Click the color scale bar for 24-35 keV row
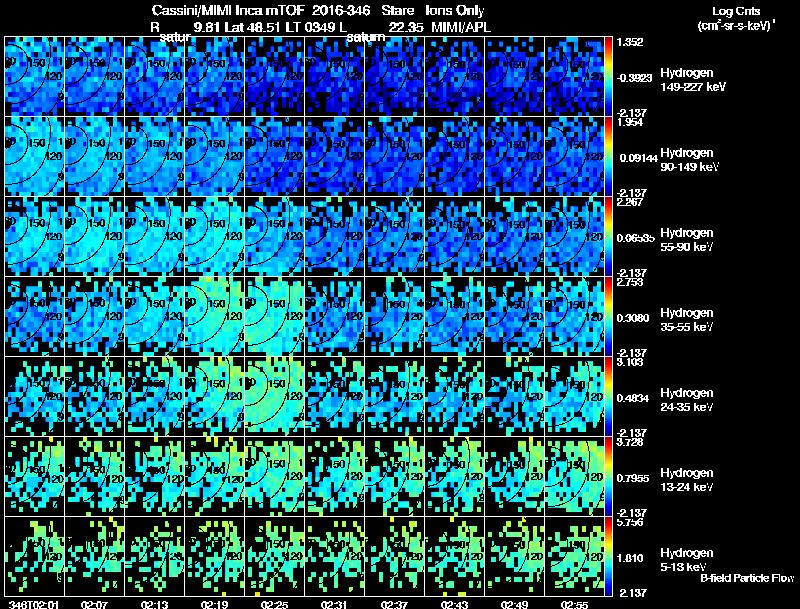The height and width of the screenshot is (609, 800). coord(608,397)
